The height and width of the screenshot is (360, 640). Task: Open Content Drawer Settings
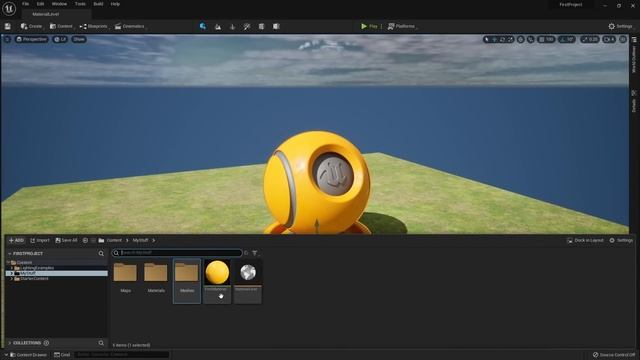tap(621, 240)
